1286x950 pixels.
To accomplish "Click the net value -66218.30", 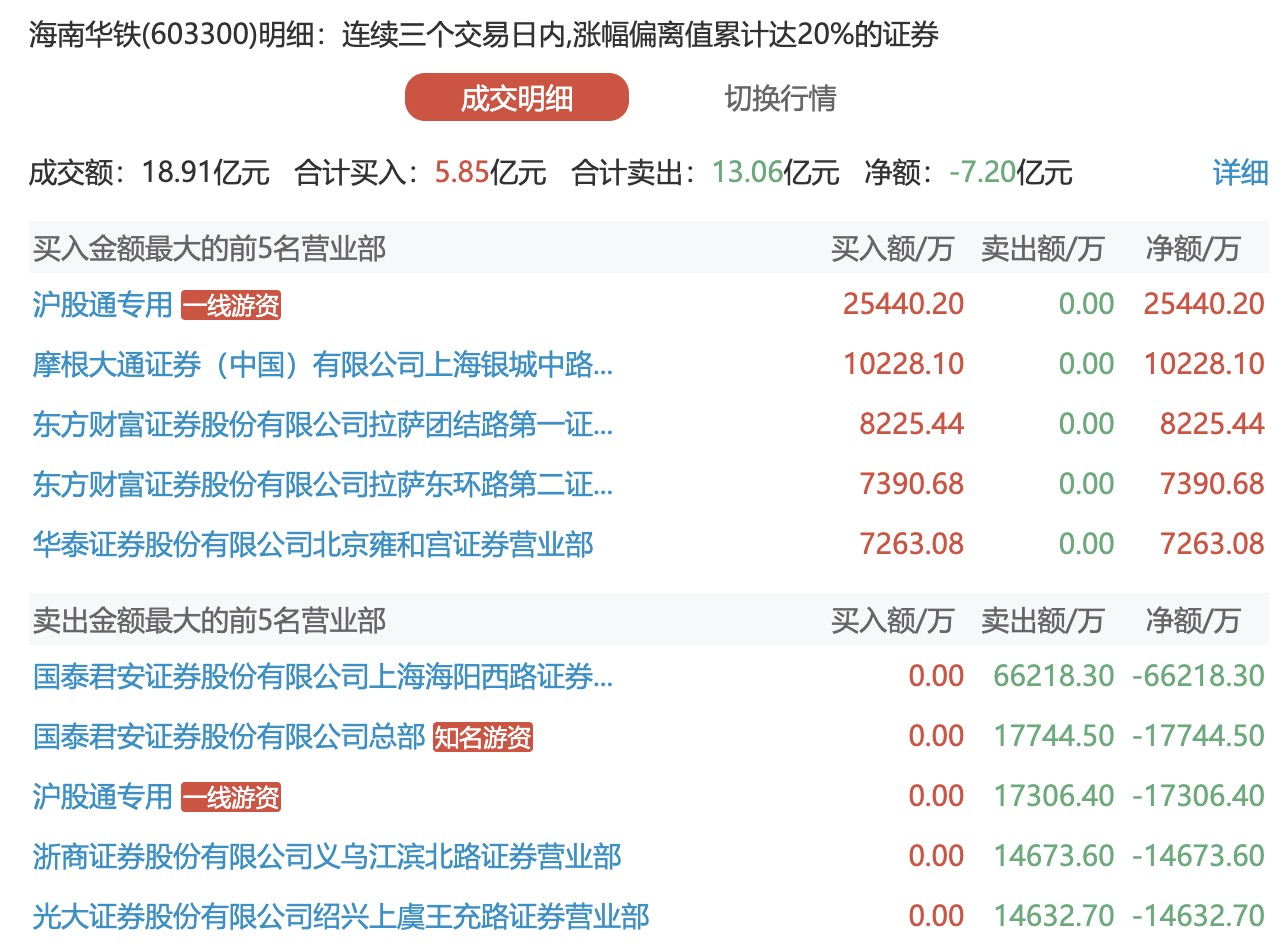I will [1198, 676].
